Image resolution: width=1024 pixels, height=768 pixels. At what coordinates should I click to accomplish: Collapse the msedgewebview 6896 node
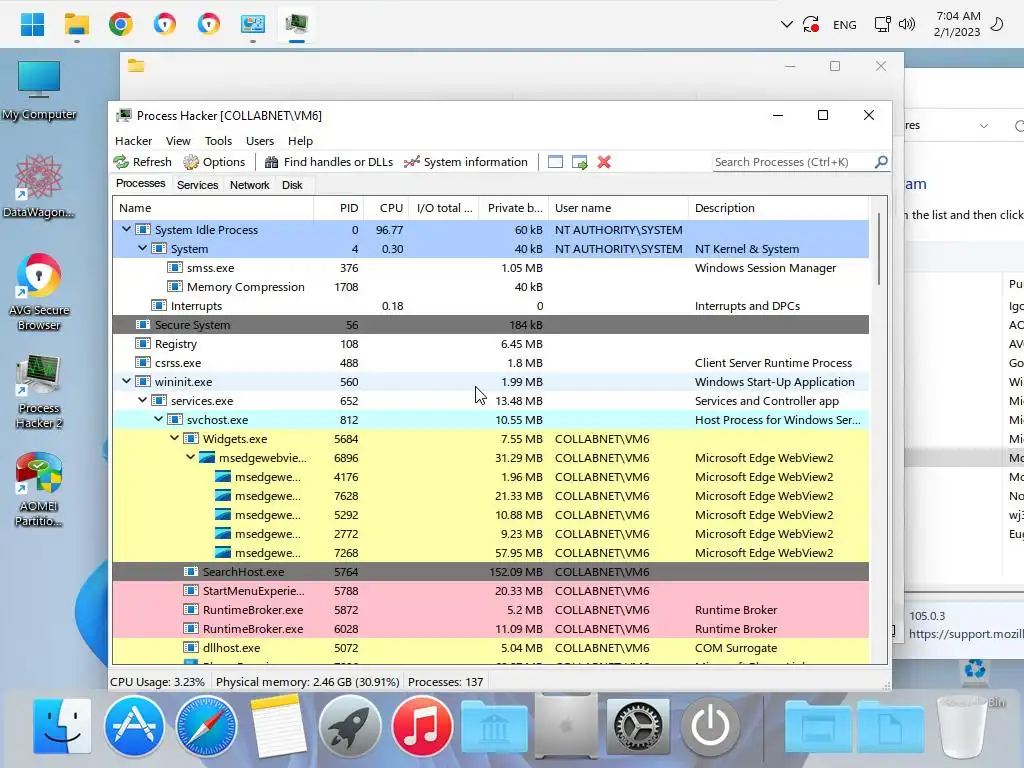point(190,456)
